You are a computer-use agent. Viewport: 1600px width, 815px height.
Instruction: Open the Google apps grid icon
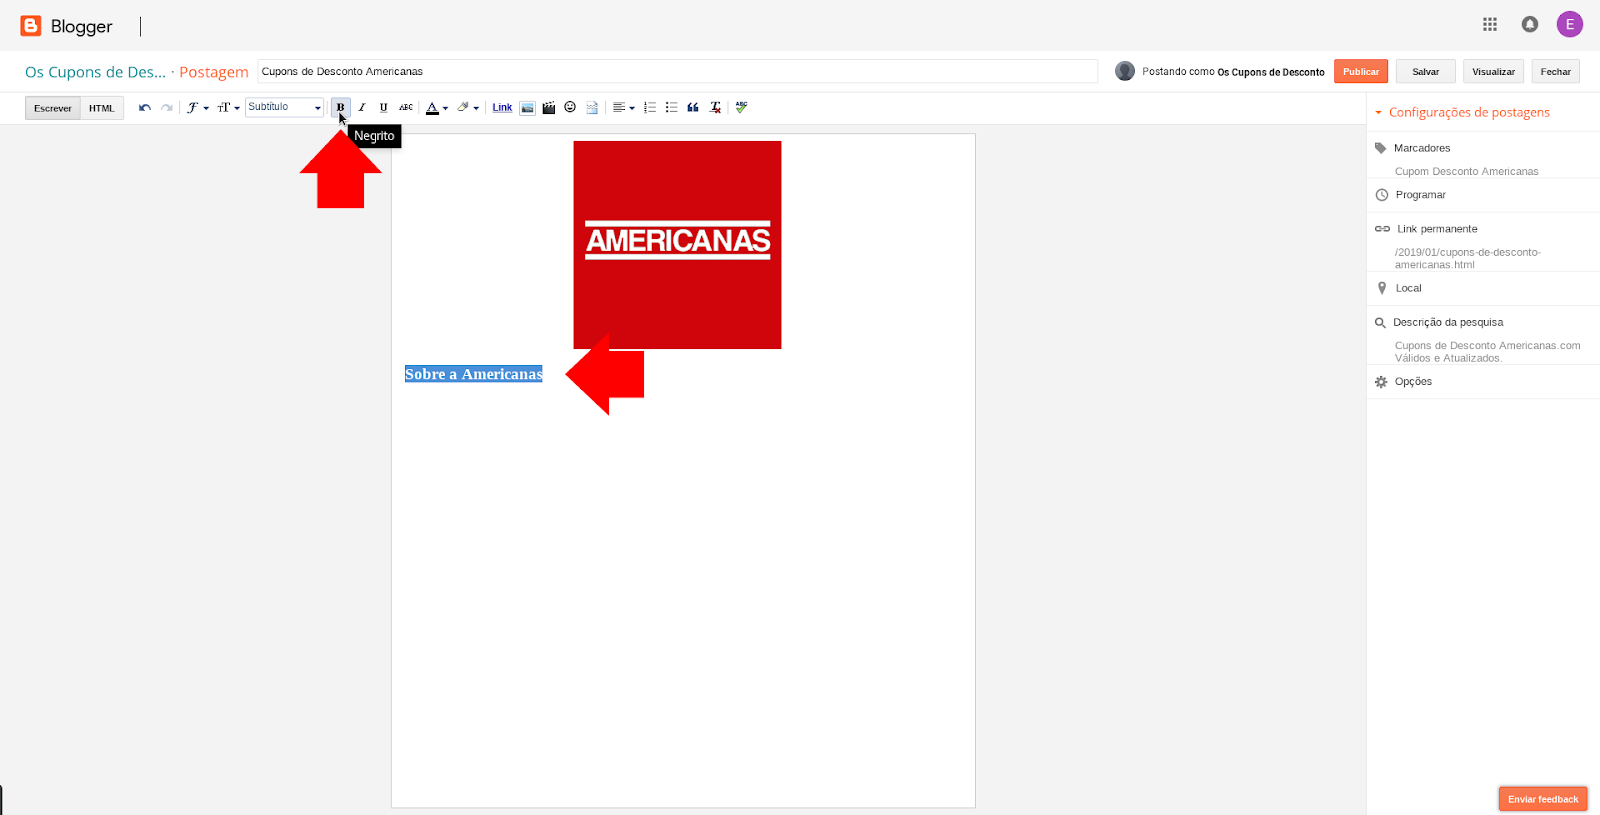(1490, 24)
